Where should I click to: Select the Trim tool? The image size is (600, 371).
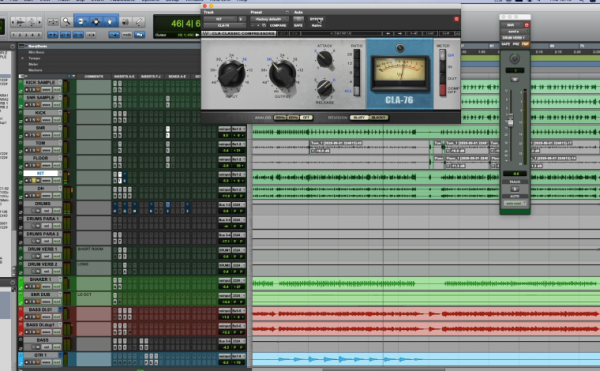pyautogui.click(x=81, y=22)
